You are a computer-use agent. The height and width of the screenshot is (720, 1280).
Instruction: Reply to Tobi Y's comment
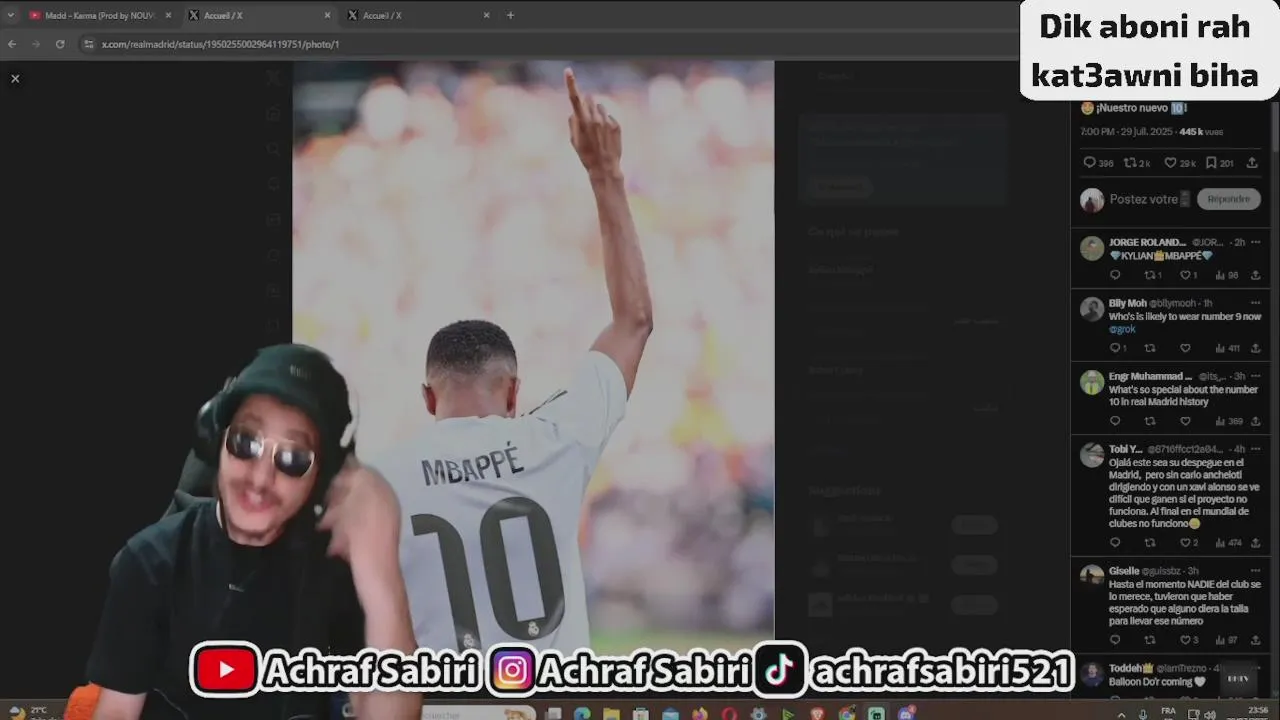pos(1115,543)
